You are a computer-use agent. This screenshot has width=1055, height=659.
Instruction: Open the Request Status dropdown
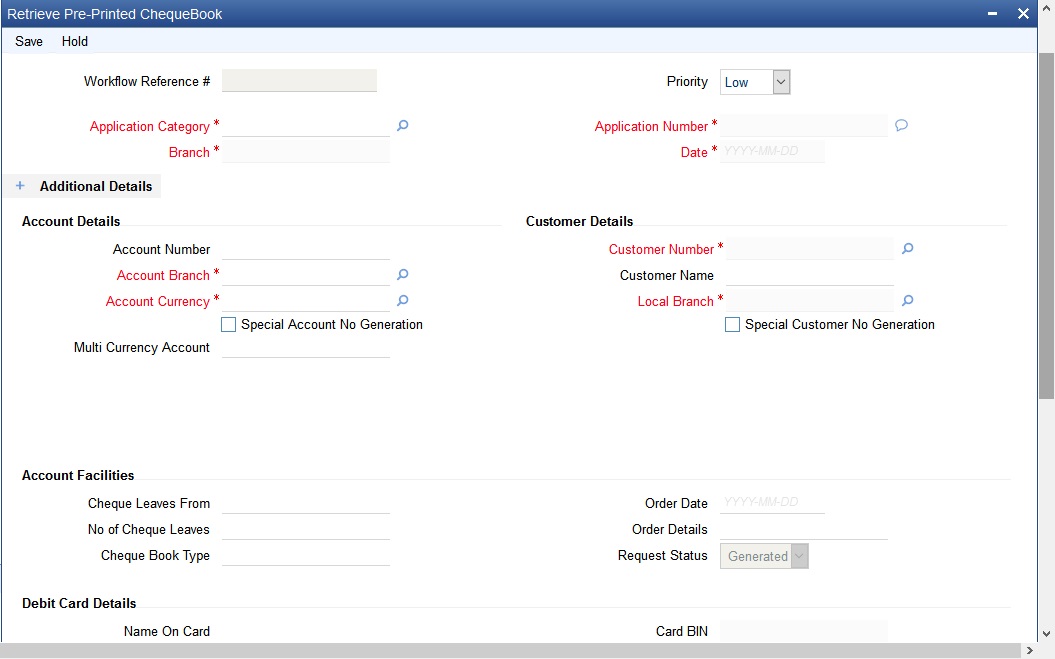[x=764, y=556]
